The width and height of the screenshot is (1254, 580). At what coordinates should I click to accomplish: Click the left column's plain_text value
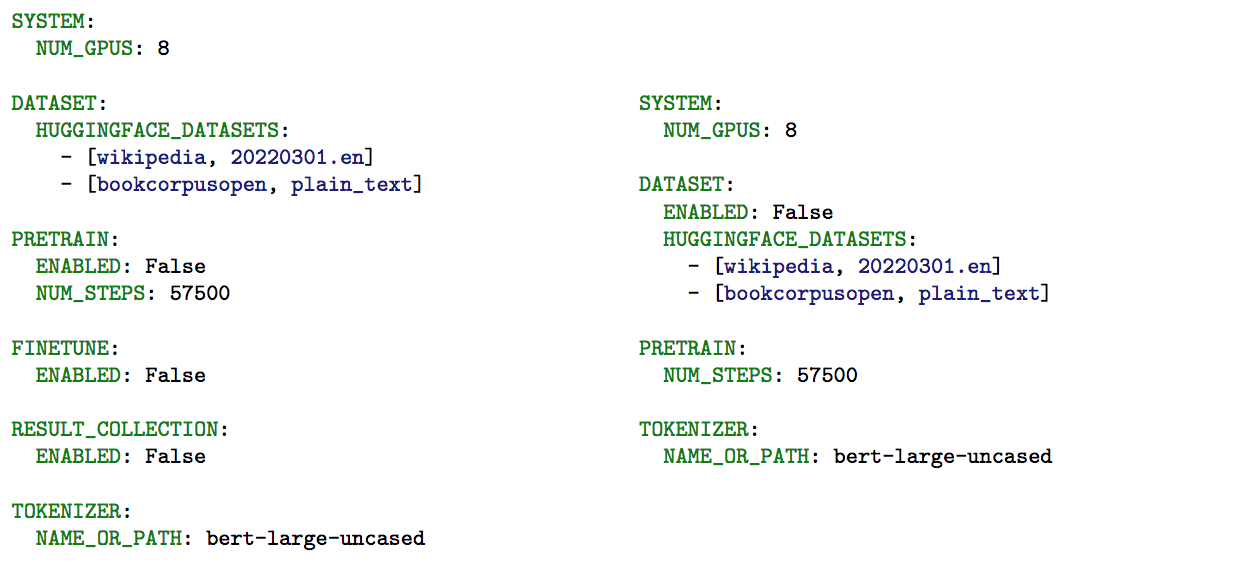point(351,185)
